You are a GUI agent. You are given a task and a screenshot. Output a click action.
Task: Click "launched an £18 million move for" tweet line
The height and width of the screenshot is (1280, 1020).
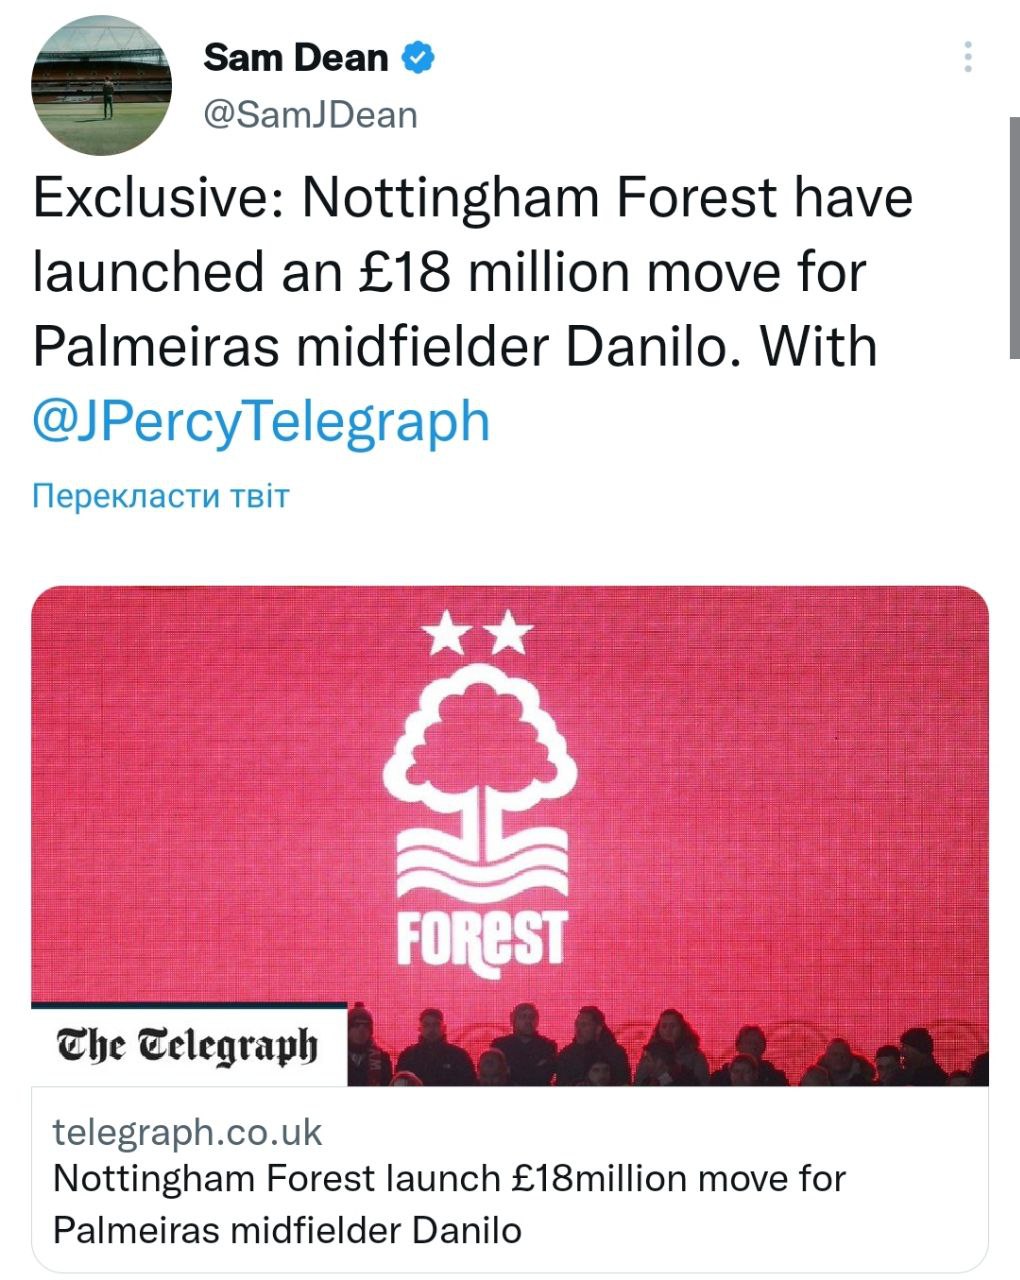[x=448, y=272]
